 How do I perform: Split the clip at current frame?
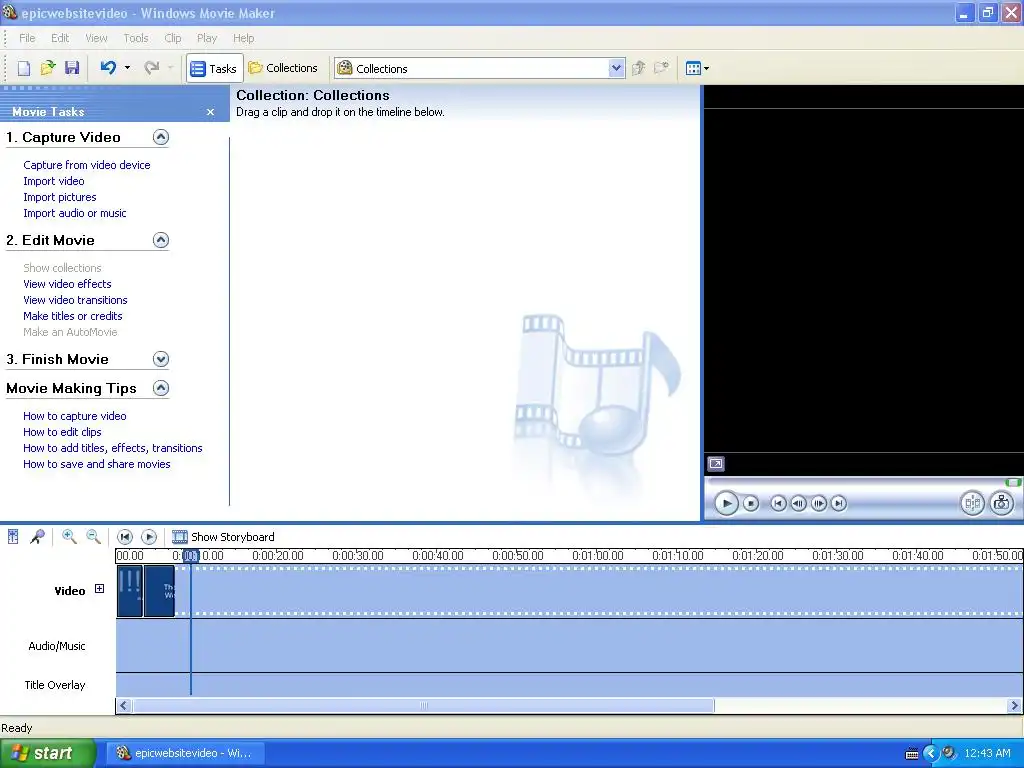972,503
